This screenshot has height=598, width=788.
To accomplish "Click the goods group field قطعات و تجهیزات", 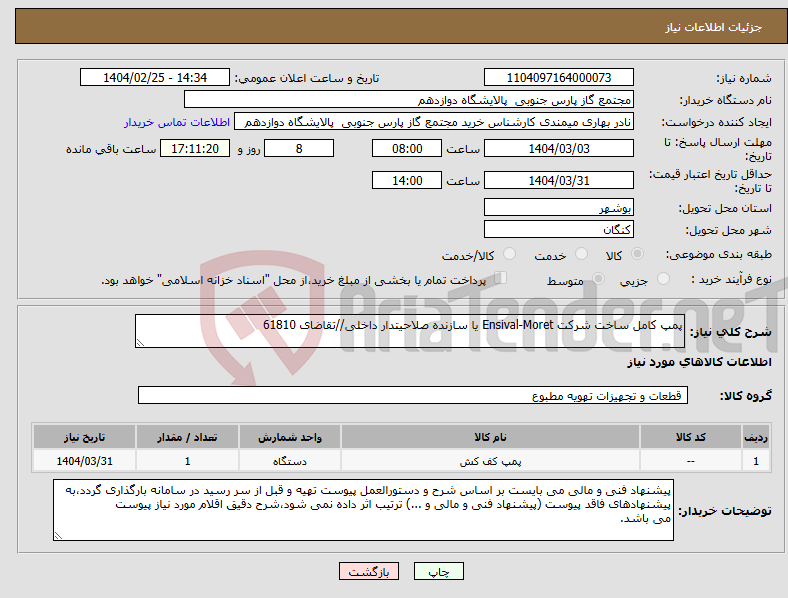I will tap(413, 395).
